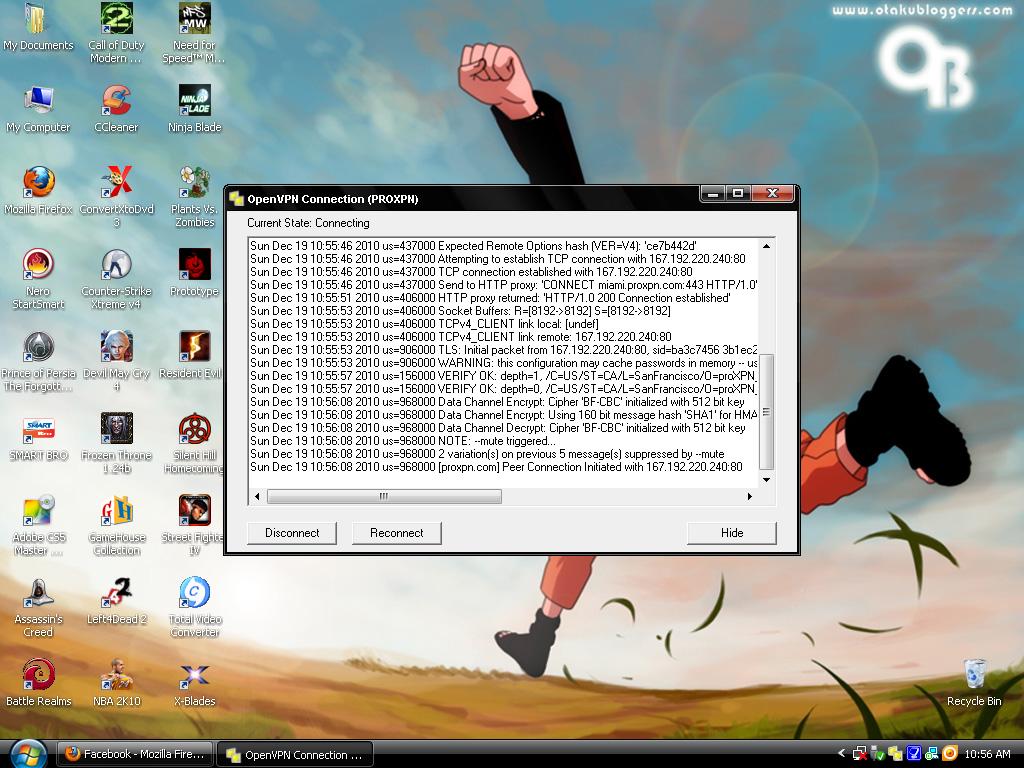1024x768 pixels.
Task: Select Call of Duty Modern Warfare 2 icon
Action: click(x=116, y=31)
